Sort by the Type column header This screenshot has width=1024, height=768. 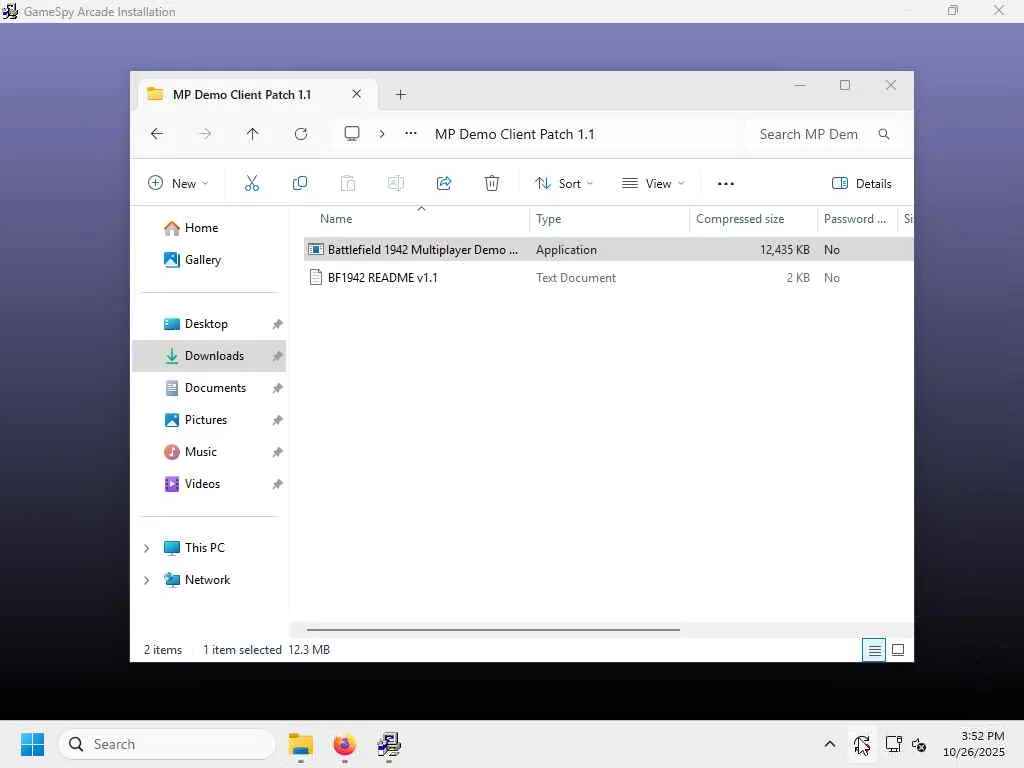pyautogui.click(x=549, y=219)
